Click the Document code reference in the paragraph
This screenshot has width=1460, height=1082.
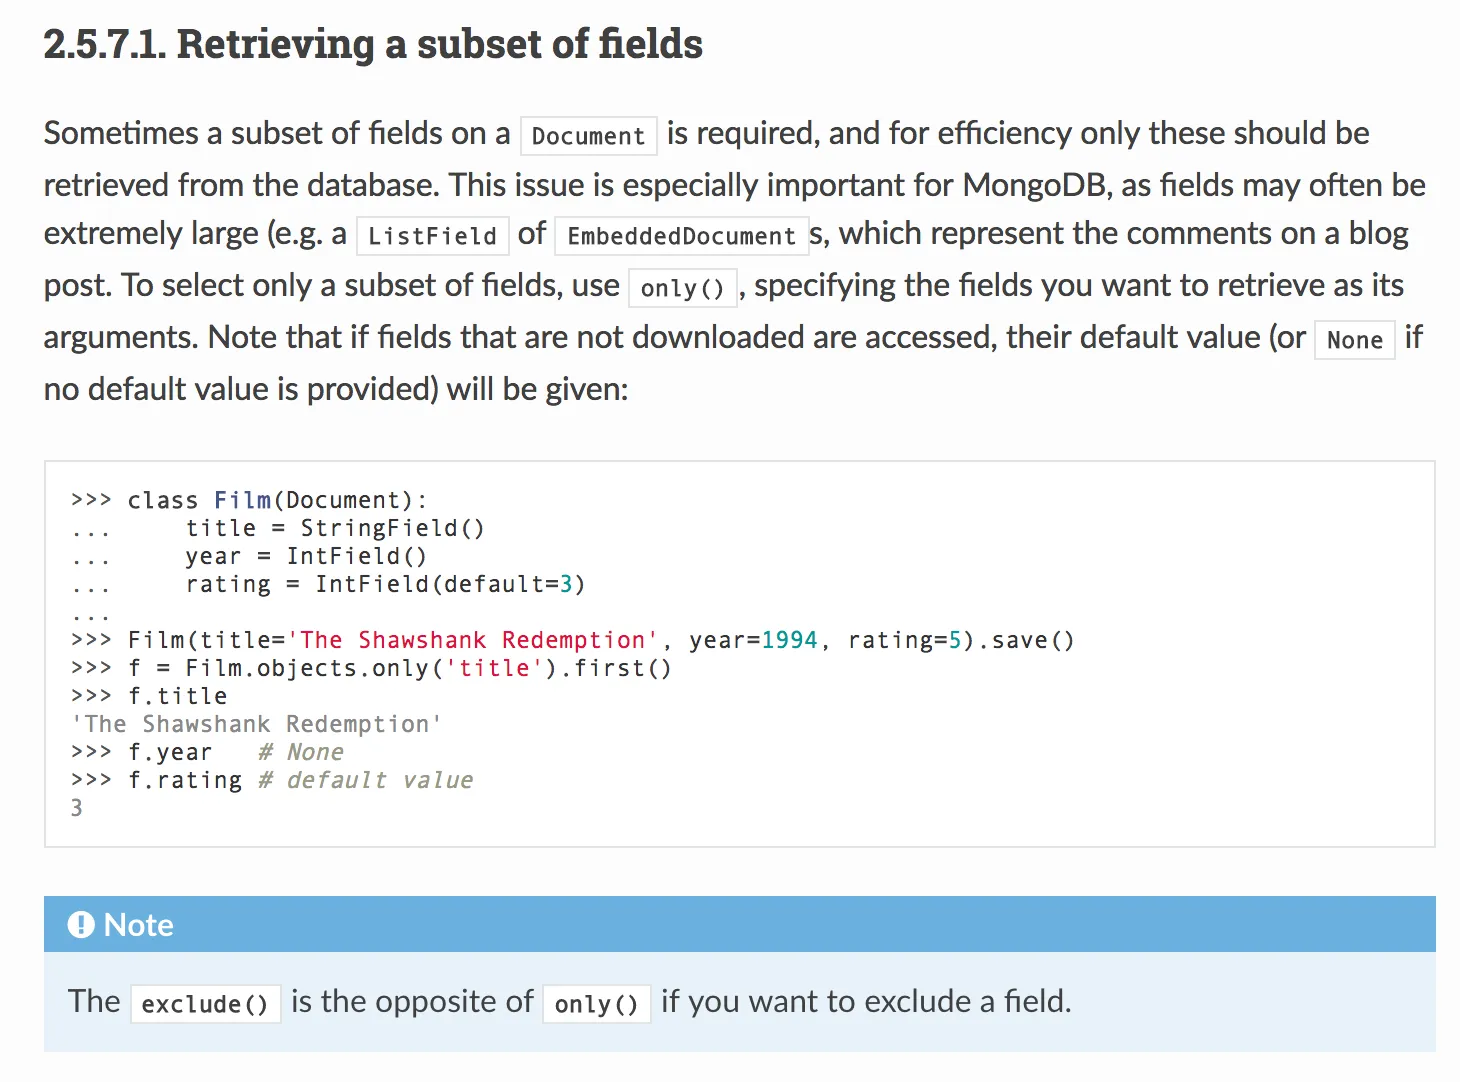pos(588,136)
